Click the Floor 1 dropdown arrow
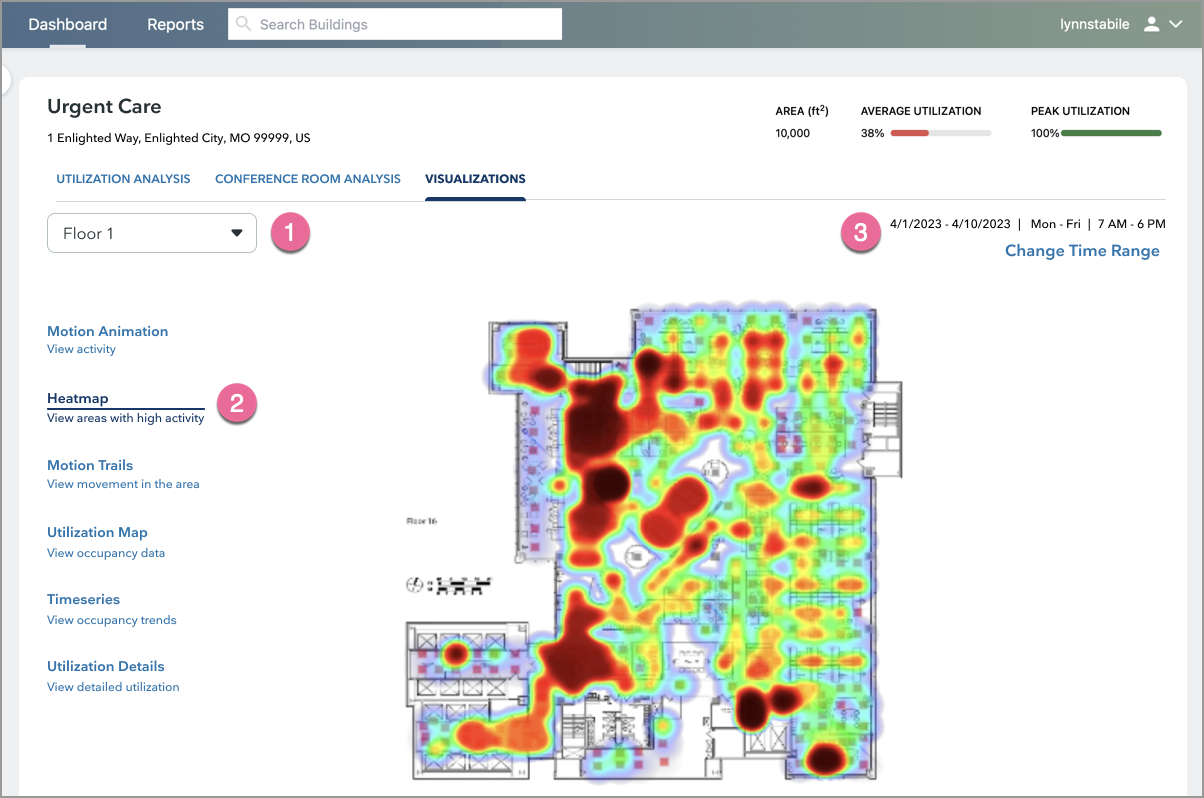This screenshot has width=1204, height=798. coord(237,233)
